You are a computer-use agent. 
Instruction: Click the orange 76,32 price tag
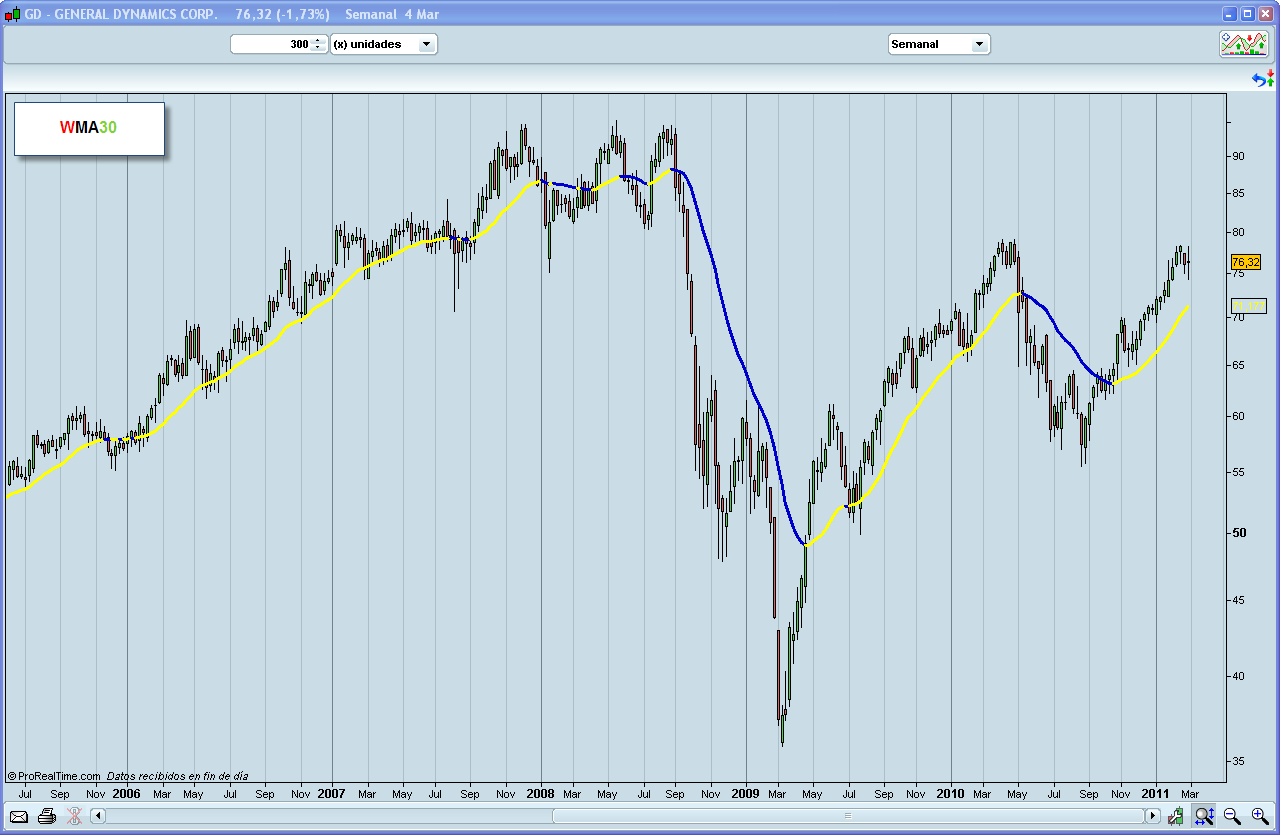pyautogui.click(x=1244, y=262)
